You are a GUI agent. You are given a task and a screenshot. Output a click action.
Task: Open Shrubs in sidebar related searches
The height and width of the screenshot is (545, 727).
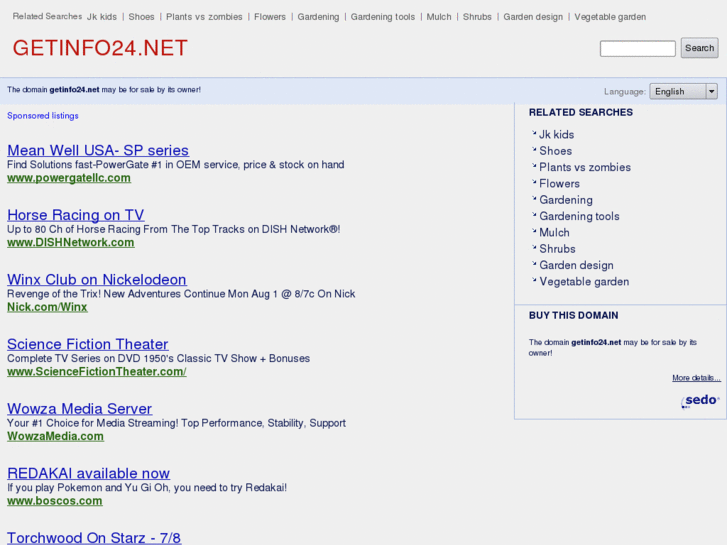(557, 249)
